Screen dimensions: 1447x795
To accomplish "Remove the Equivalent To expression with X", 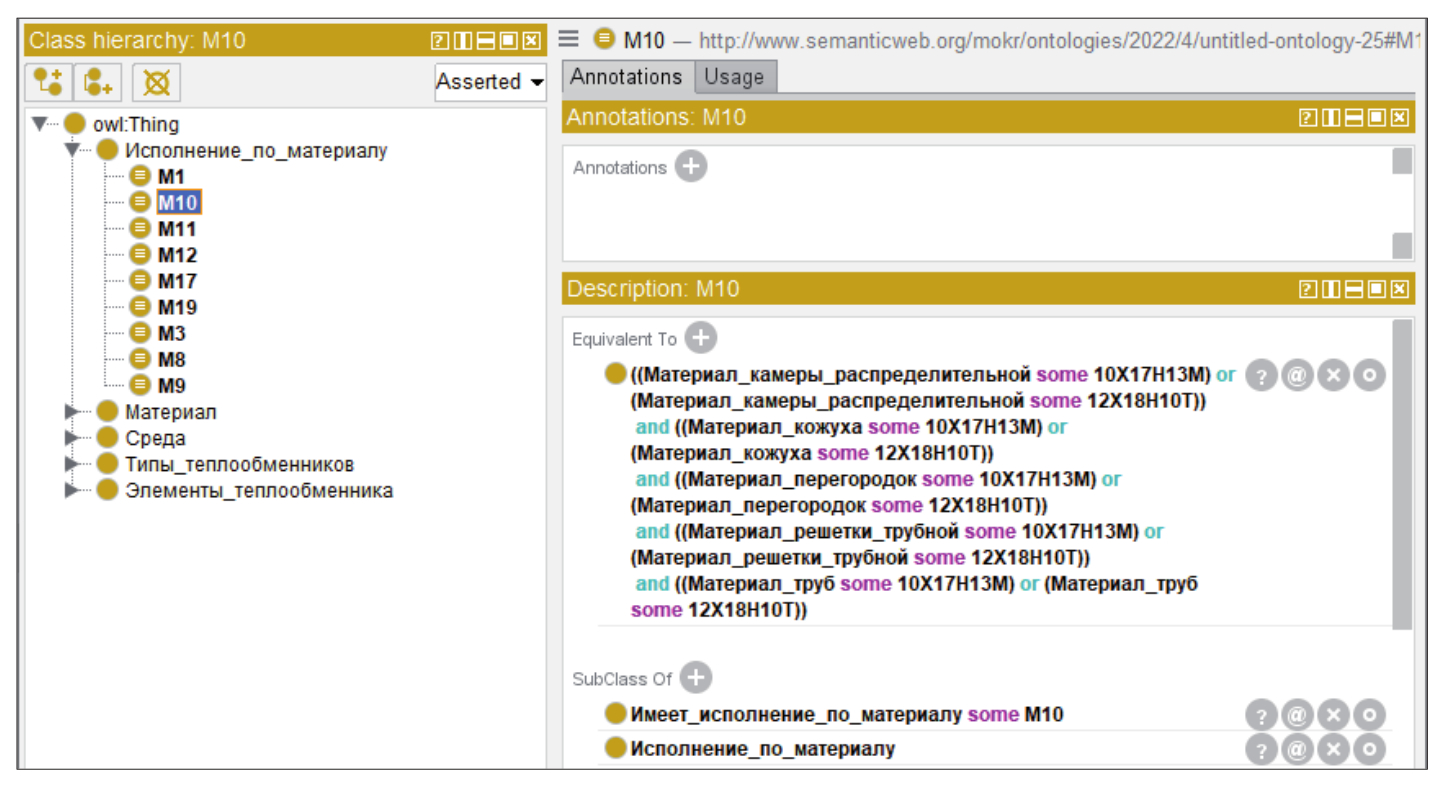I will click(1333, 376).
